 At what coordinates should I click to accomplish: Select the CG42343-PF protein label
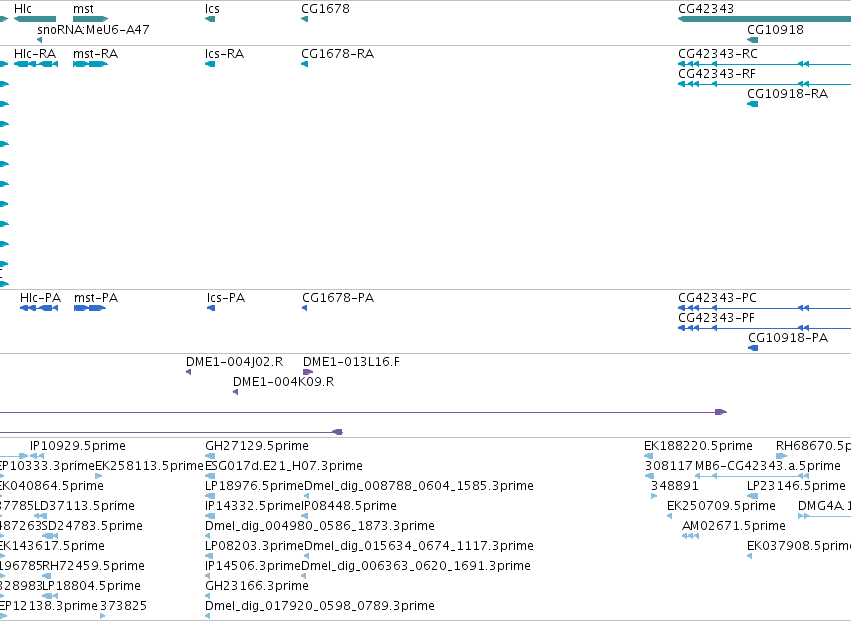[716, 318]
